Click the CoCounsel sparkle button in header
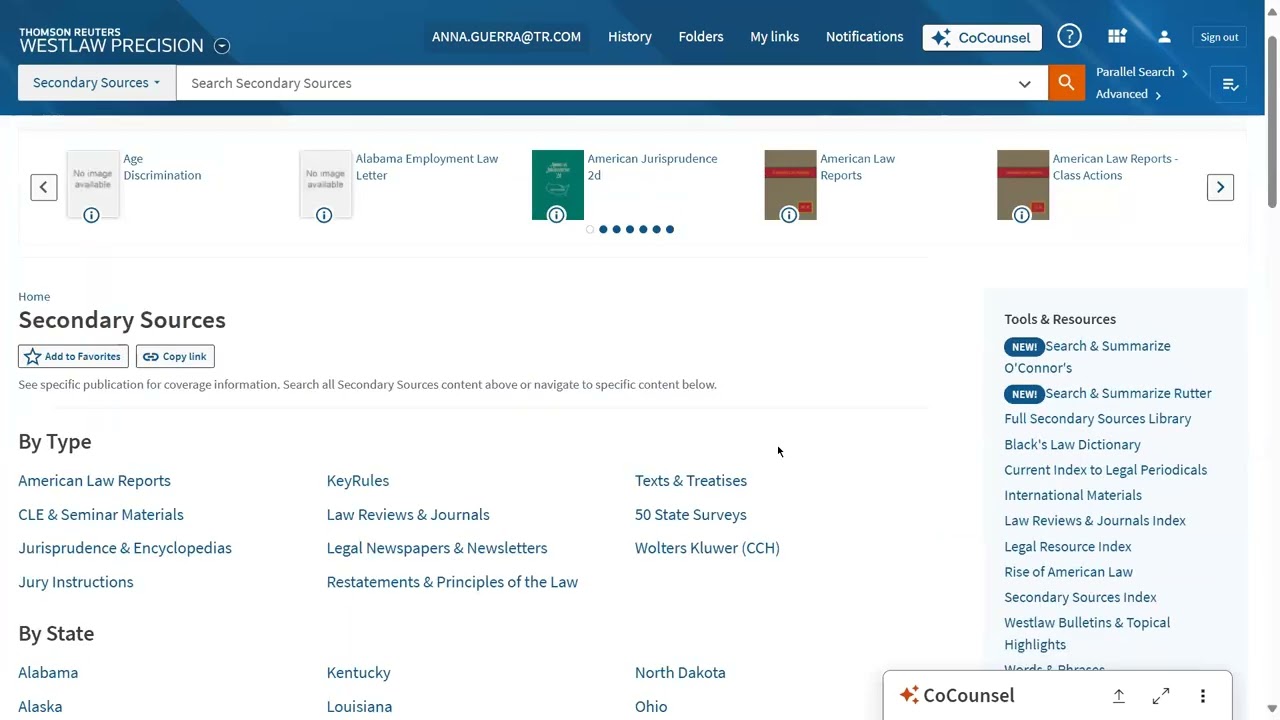This screenshot has width=1280, height=720. [x=982, y=37]
